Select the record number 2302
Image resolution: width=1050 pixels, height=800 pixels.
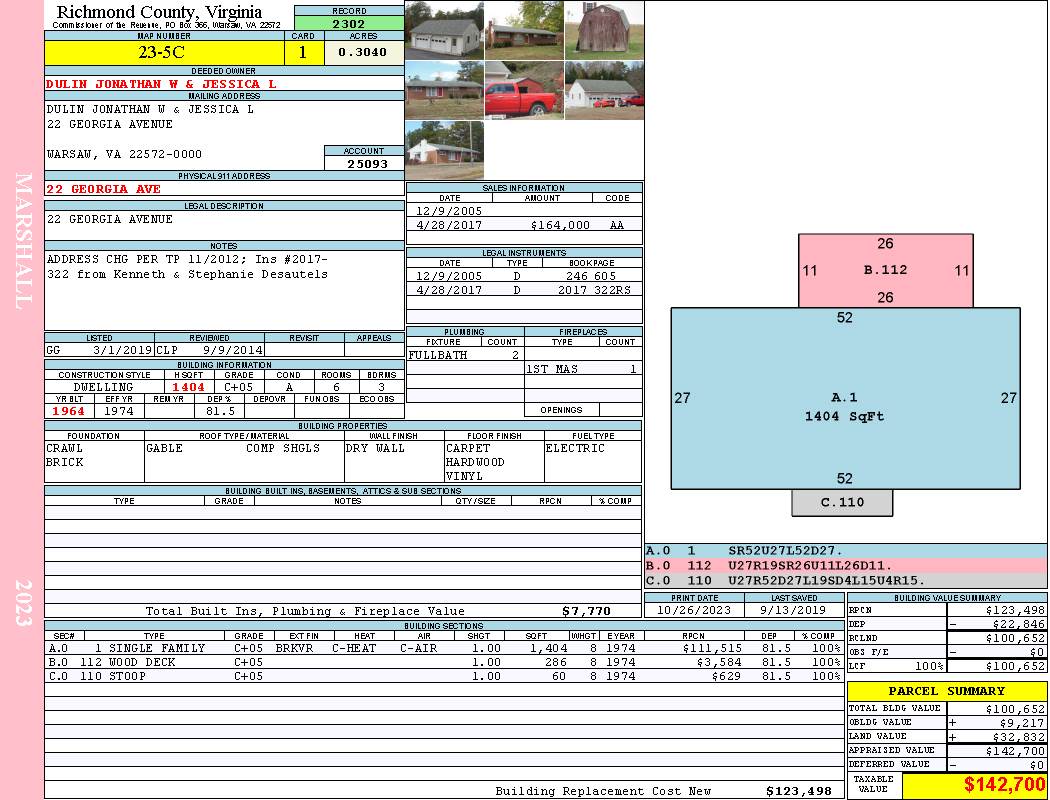[x=349, y=23]
